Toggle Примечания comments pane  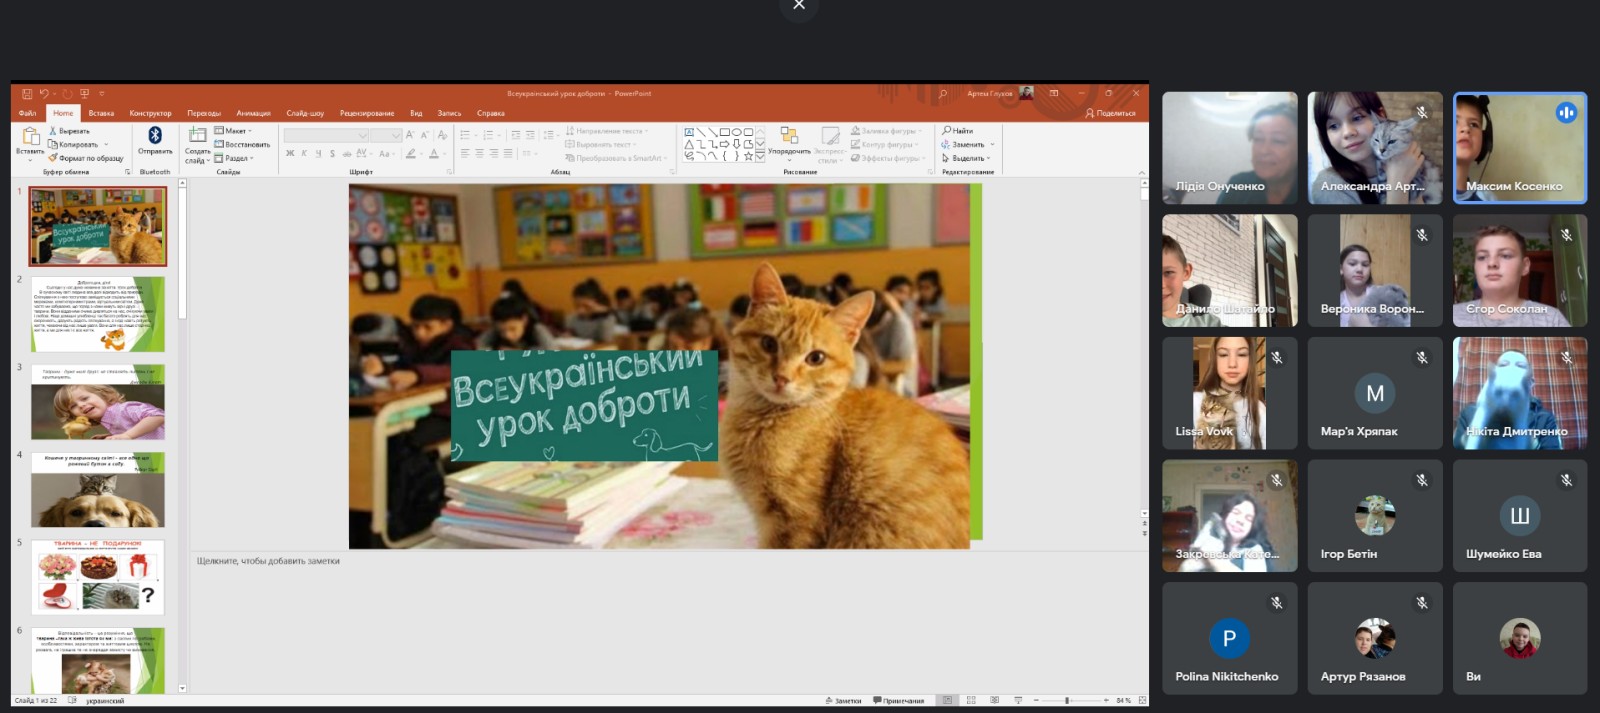click(x=899, y=700)
